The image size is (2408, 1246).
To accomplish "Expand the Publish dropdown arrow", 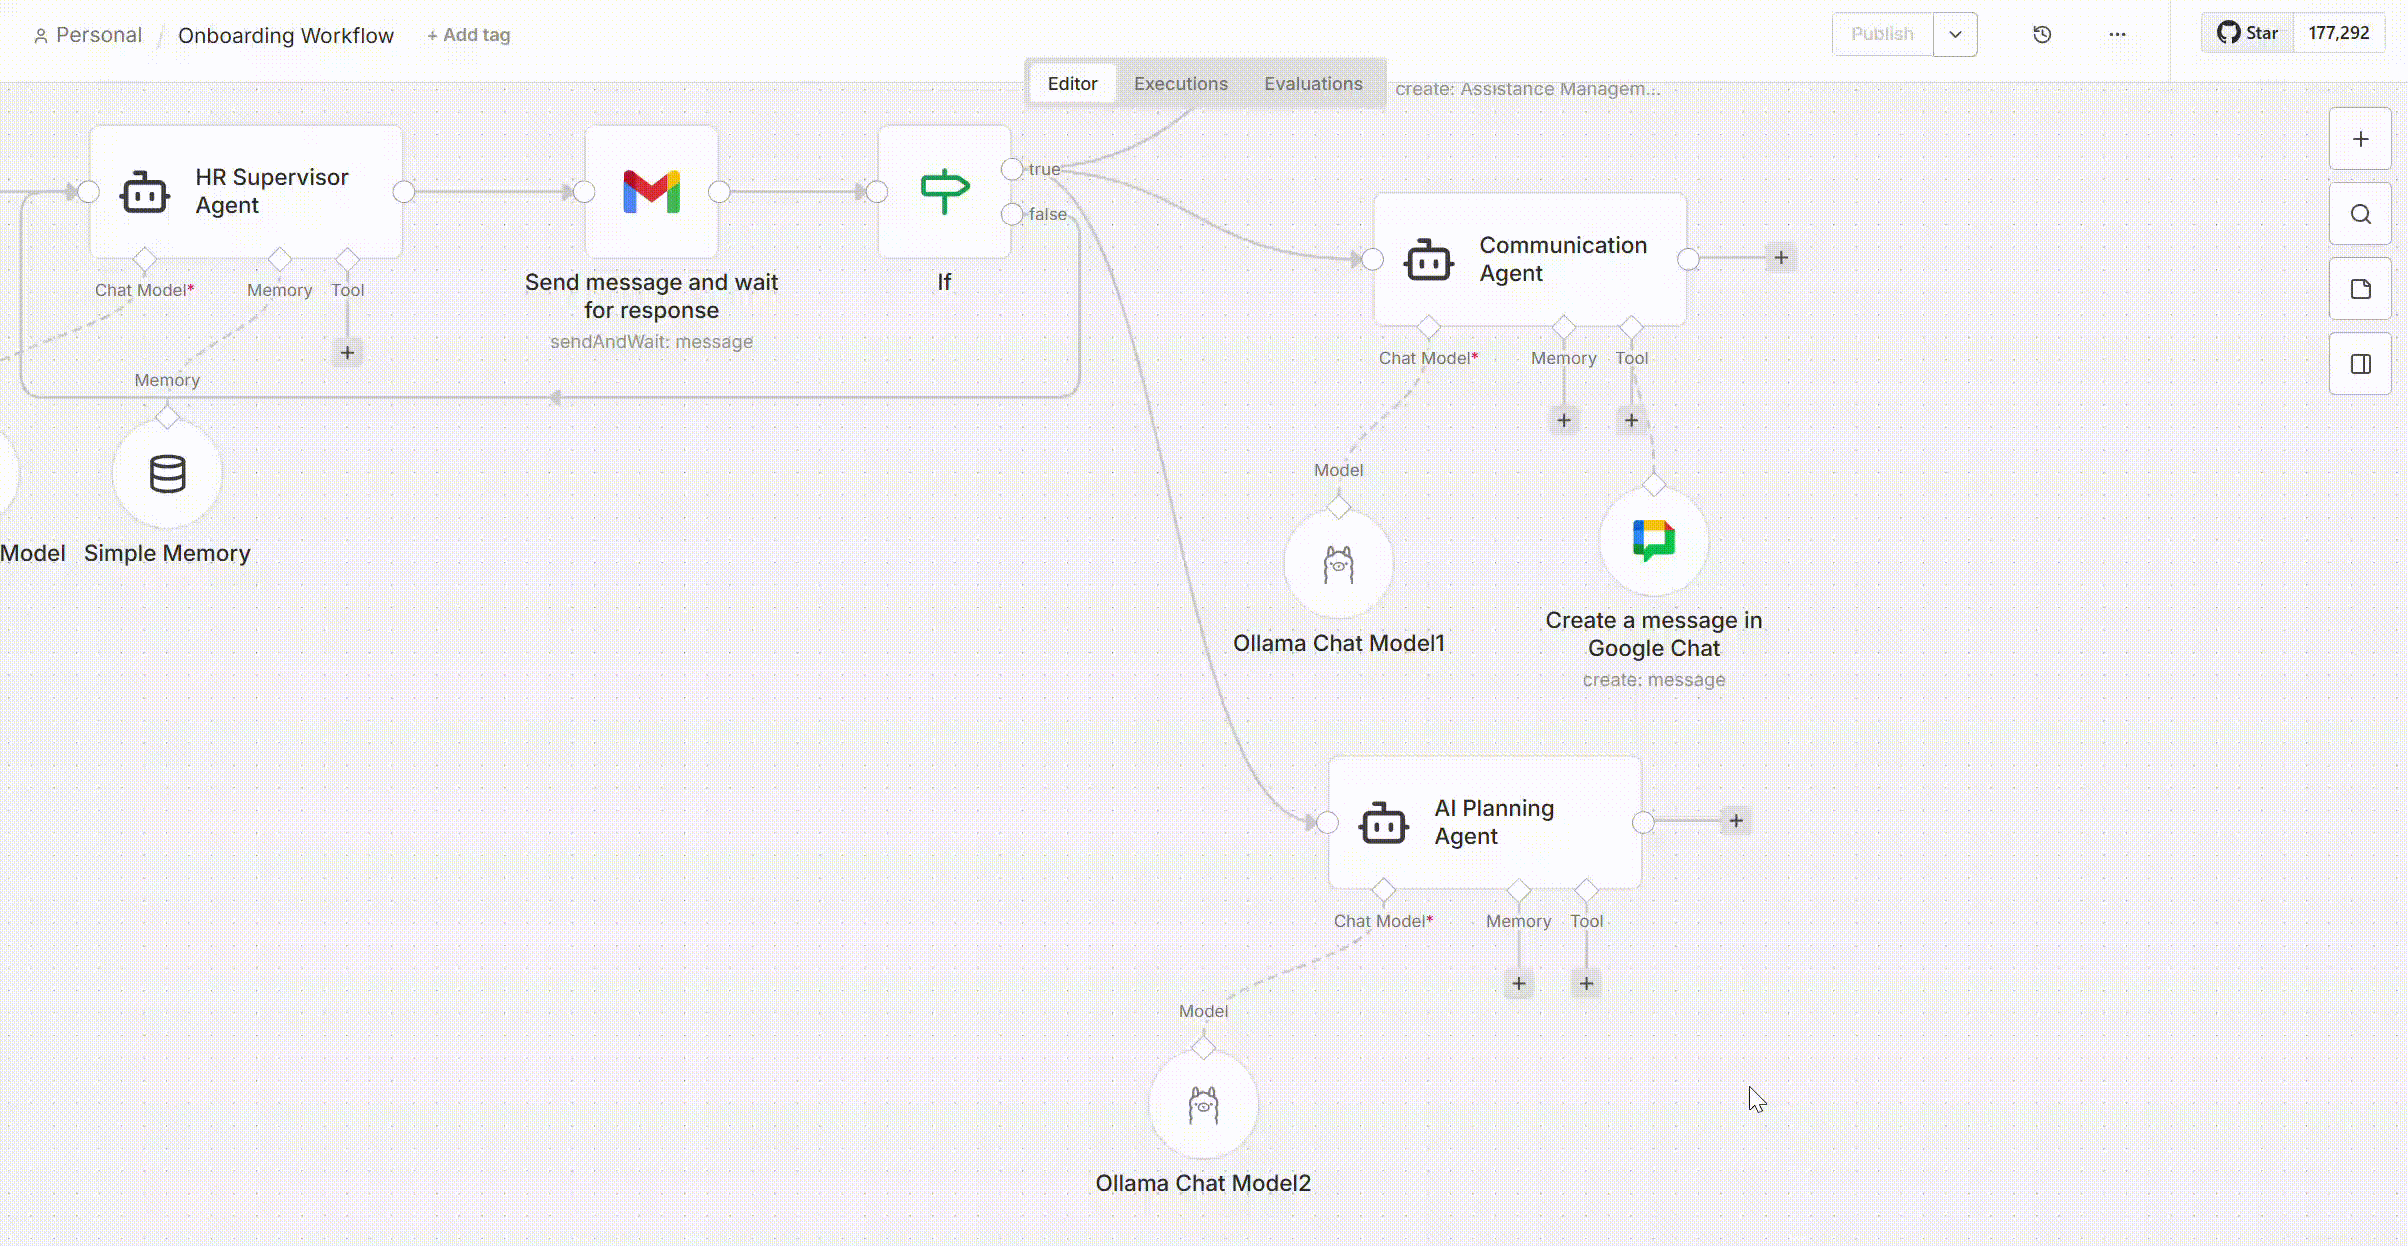I will (1955, 35).
